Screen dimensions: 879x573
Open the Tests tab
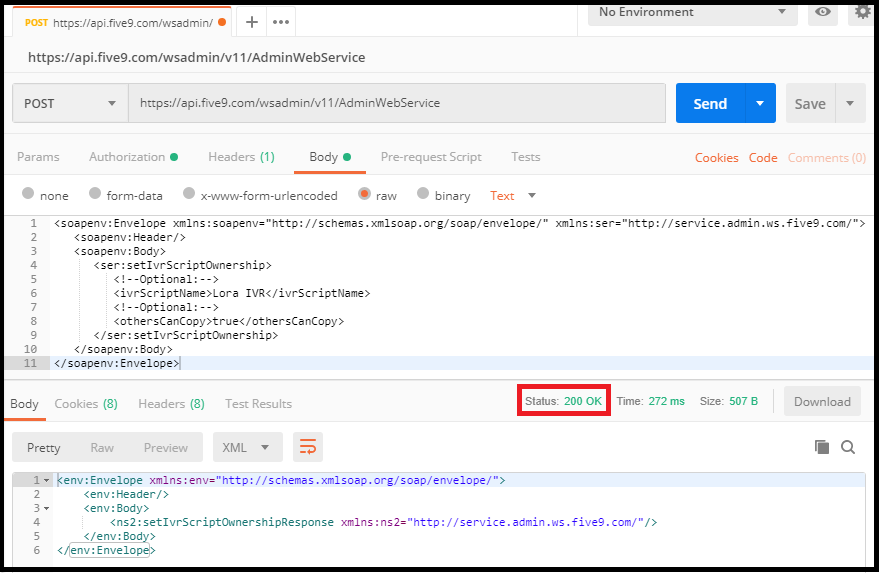pos(525,157)
